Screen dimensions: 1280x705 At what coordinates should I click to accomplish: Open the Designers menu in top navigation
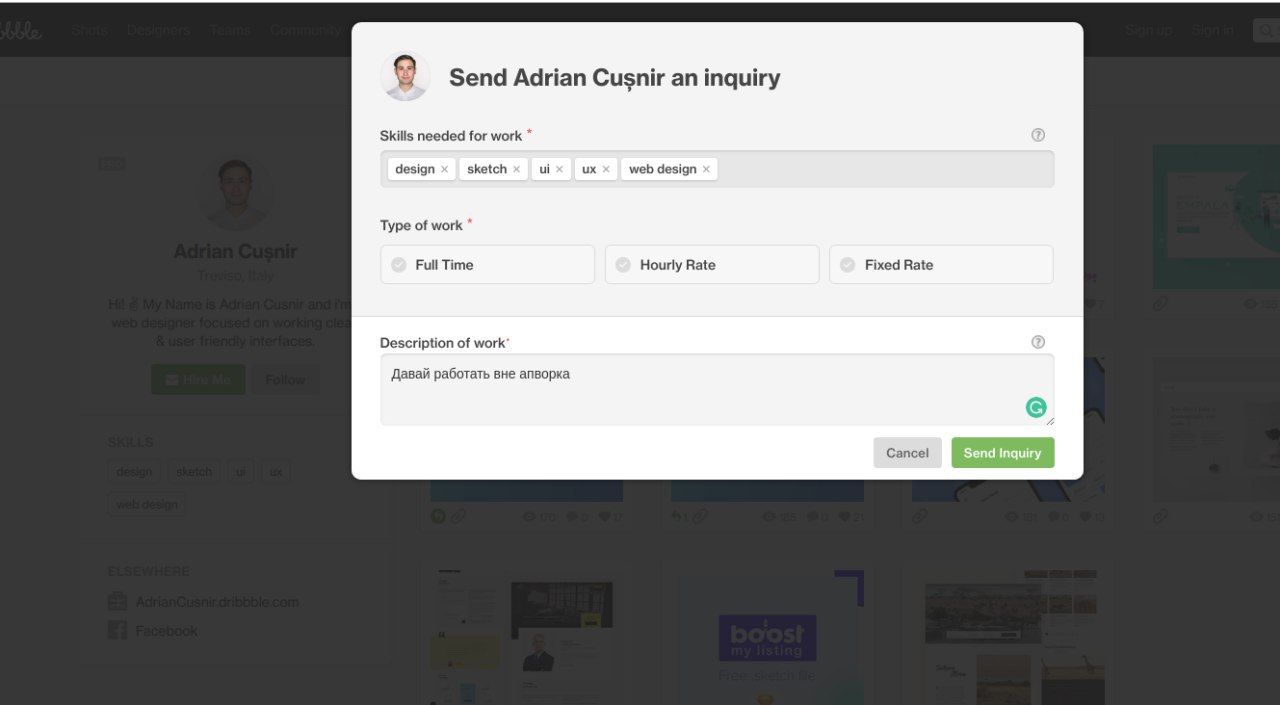(x=158, y=30)
